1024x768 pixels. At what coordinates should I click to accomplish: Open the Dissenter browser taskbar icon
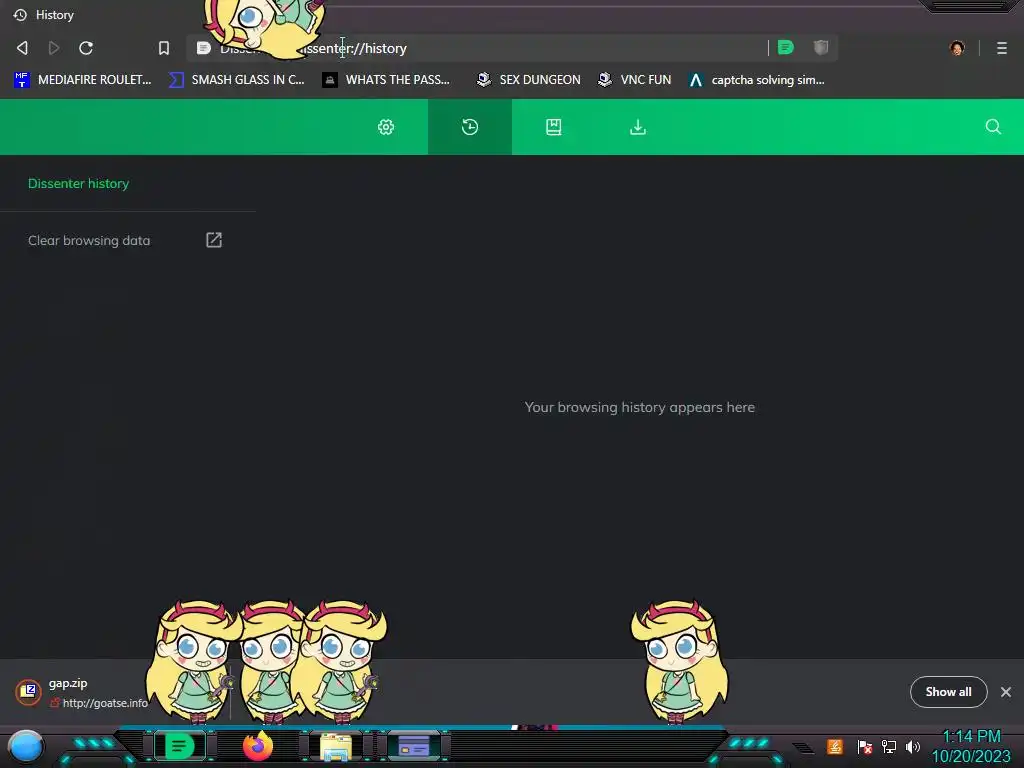180,746
